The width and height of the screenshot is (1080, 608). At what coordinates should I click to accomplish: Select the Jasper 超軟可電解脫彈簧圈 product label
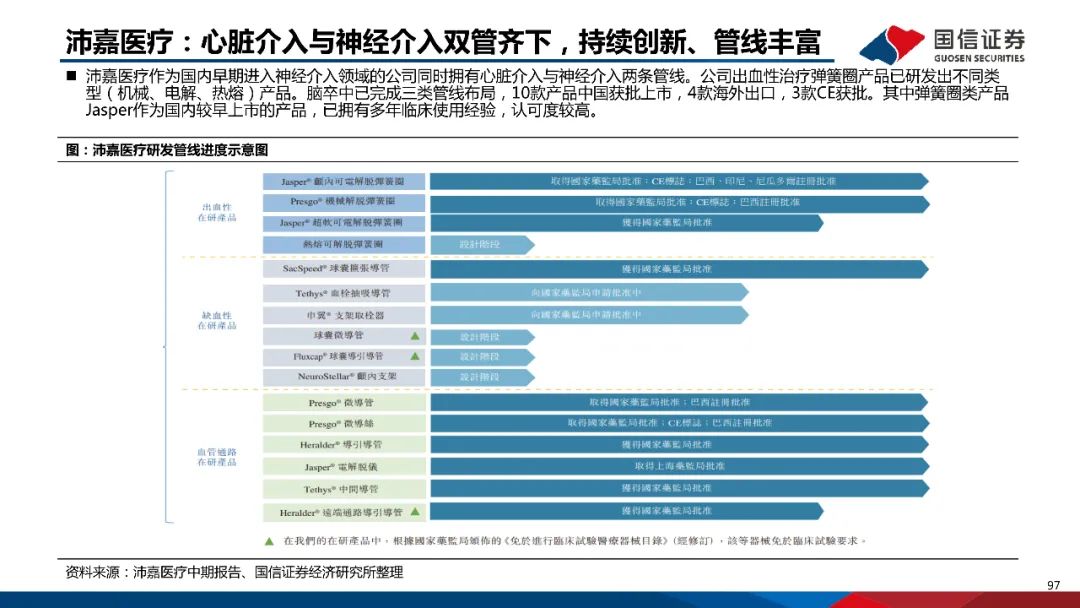pyautogui.click(x=344, y=223)
